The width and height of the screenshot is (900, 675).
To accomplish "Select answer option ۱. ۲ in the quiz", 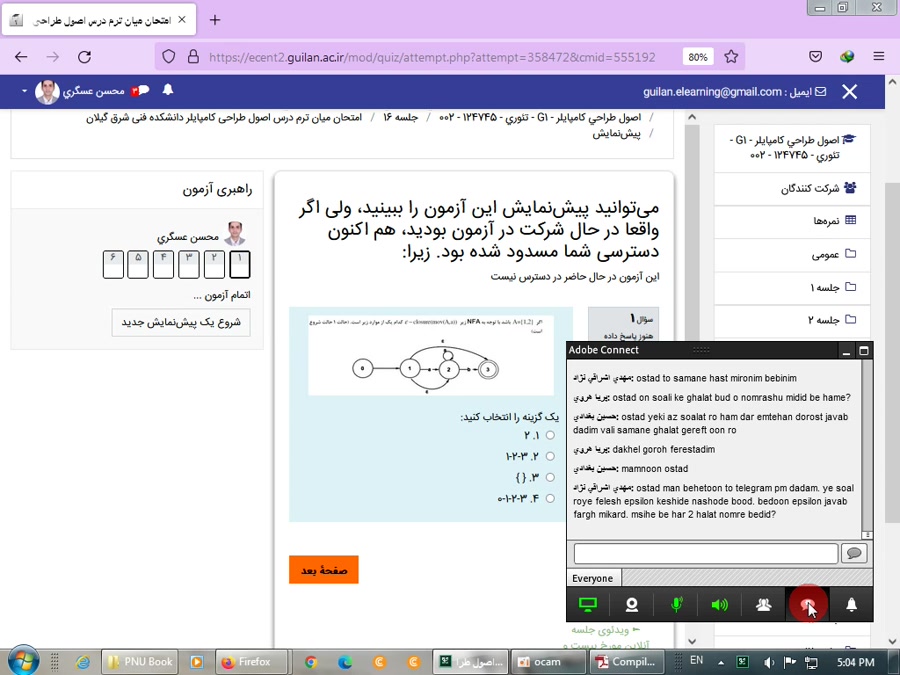I will (549, 435).
